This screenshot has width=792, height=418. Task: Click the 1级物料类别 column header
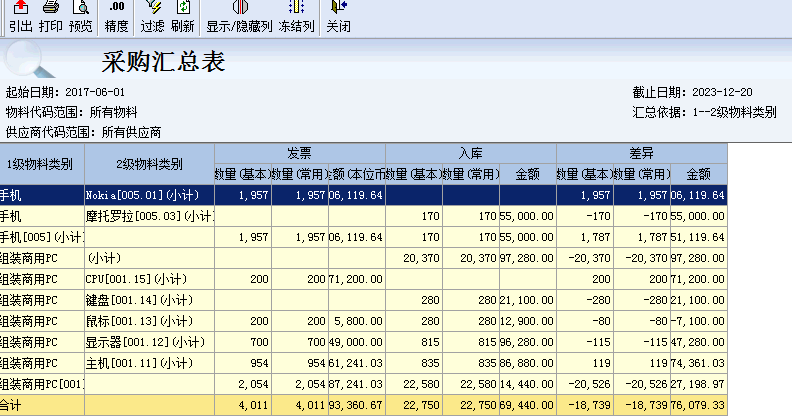pos(42,164)
